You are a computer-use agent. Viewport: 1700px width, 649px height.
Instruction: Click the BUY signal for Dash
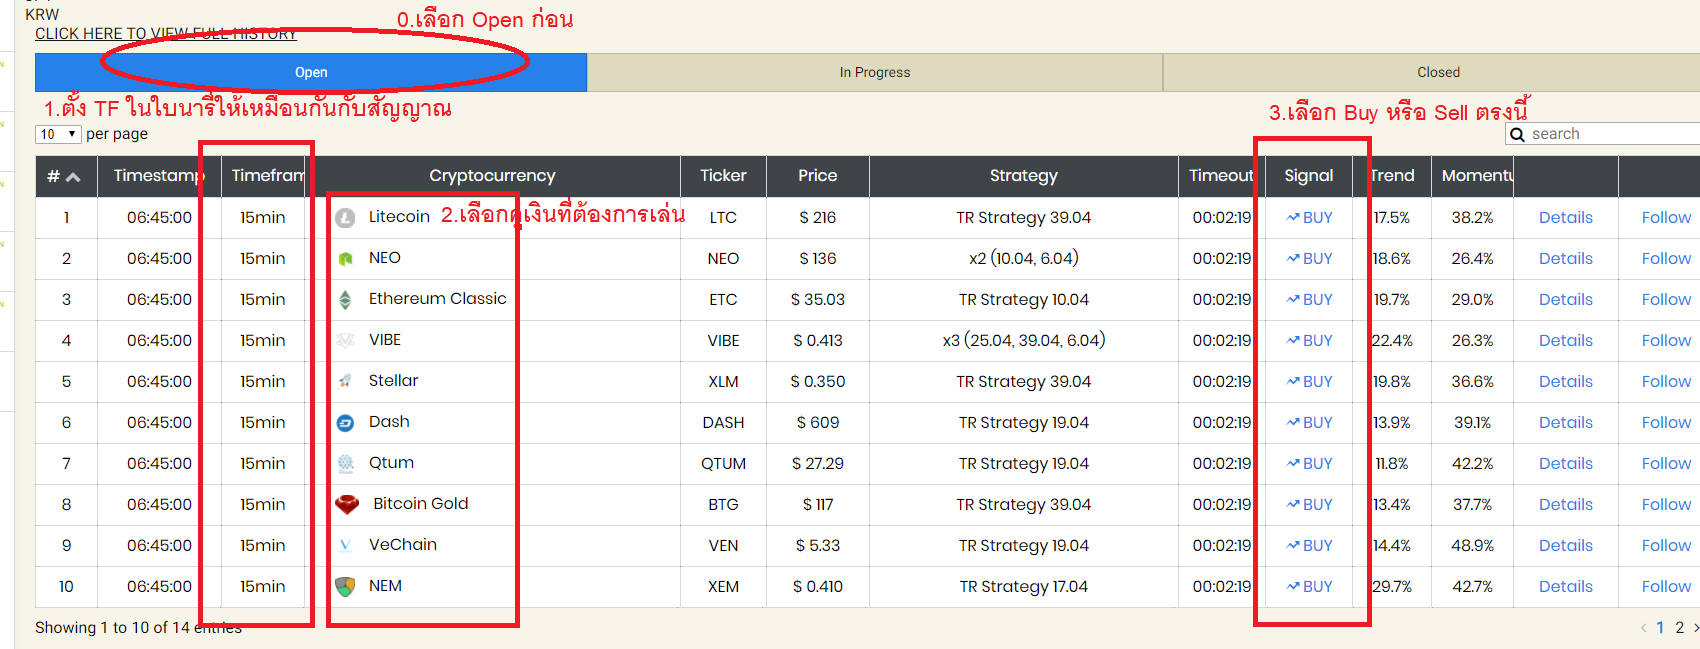click(x=1309, y=422)
